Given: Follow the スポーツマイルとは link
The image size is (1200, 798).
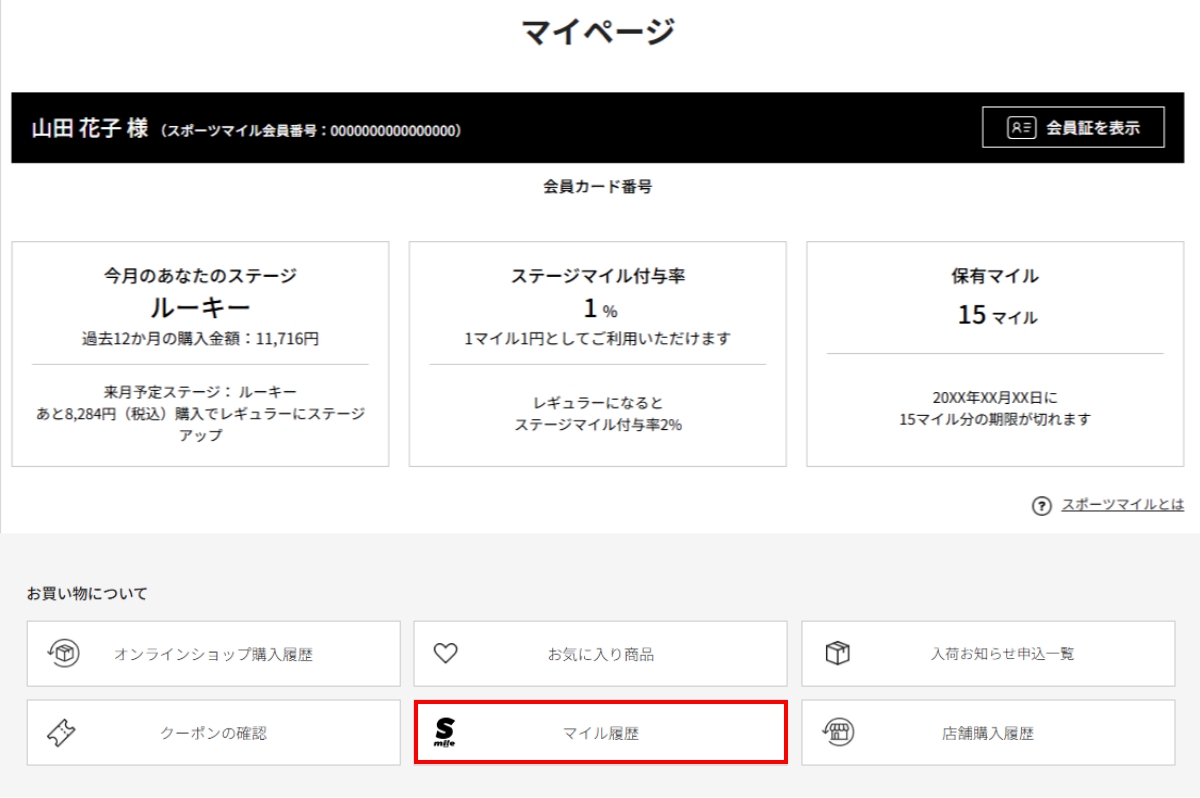Looking at the screenshot, I should coord(1122,506).
